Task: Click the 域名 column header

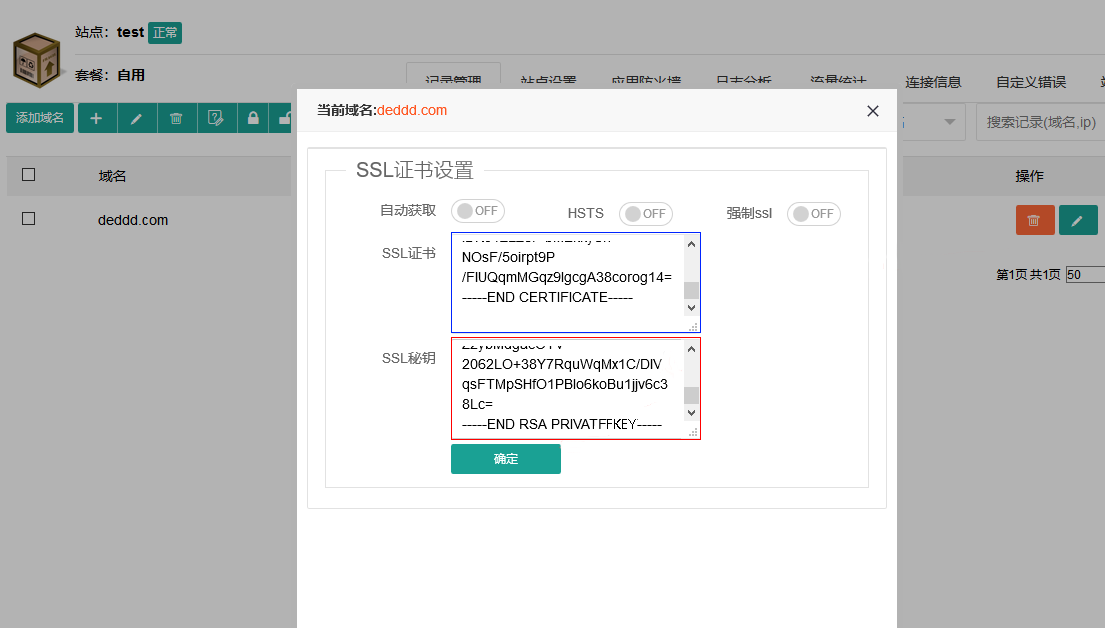Action: tap(112, 176)
